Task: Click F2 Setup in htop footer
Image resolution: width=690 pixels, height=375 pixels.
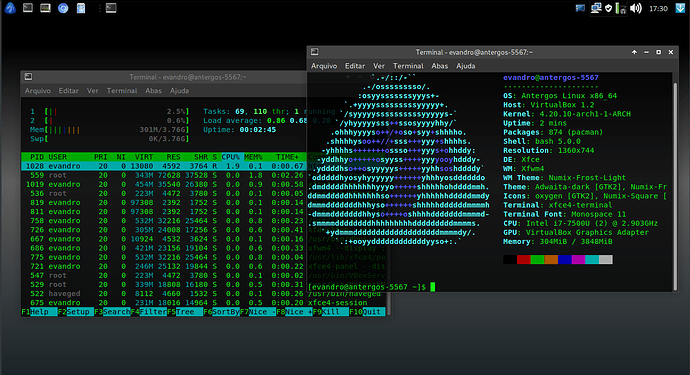Action: tap(76, 312)
